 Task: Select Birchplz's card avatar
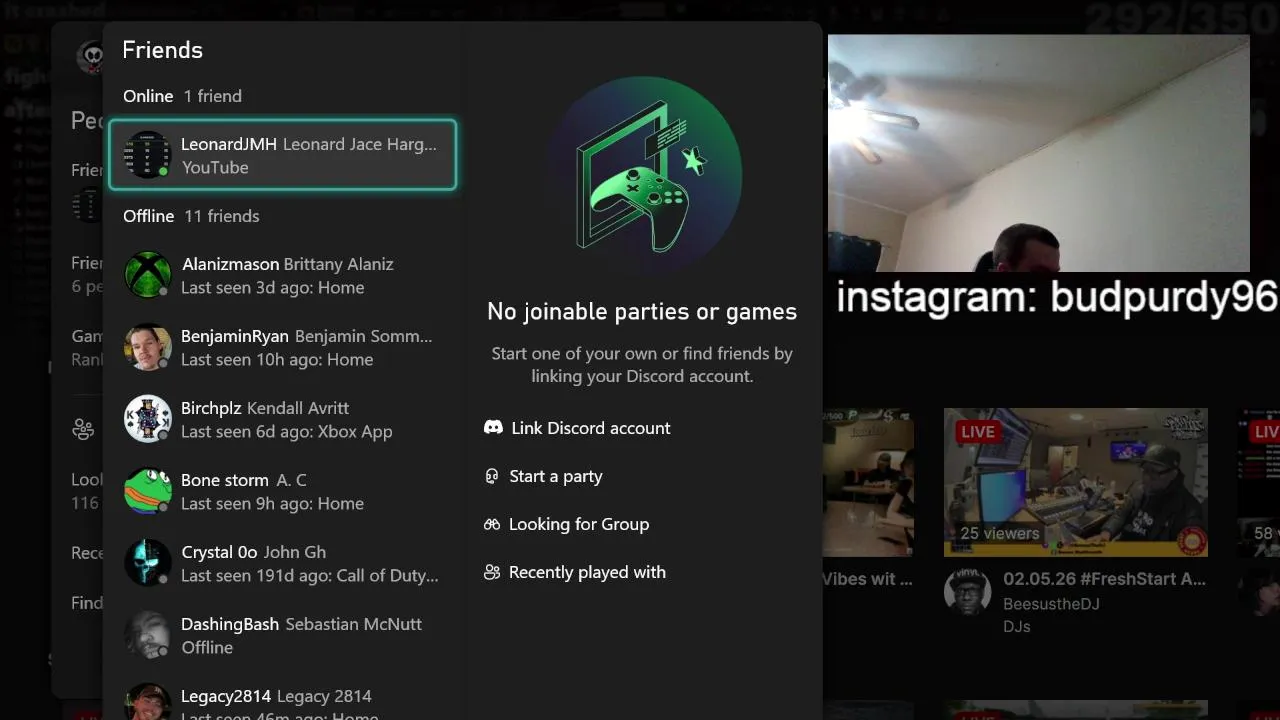tap(147, 419)
